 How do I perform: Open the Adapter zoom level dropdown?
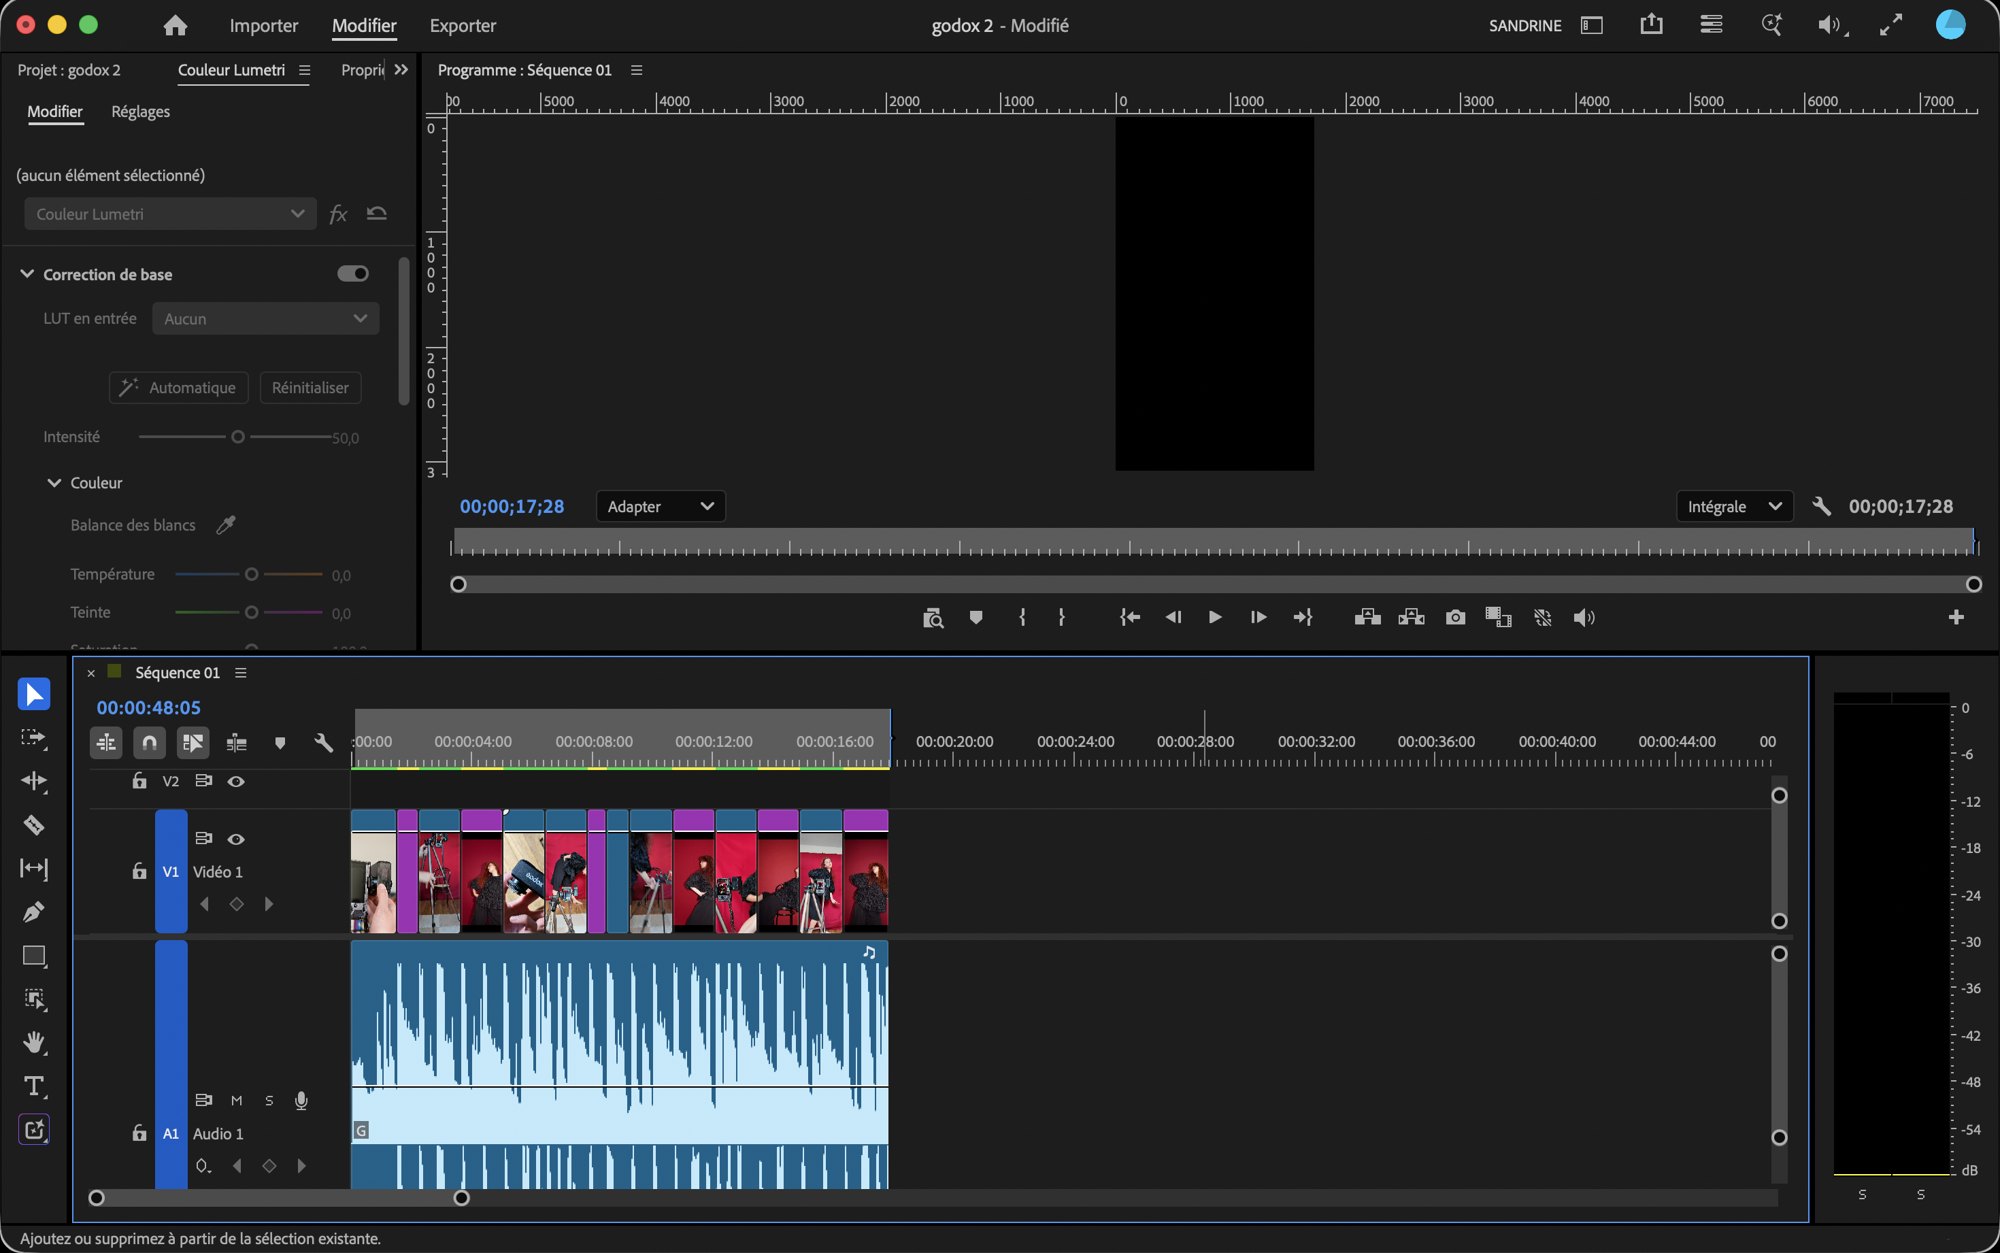click(x=660, y=507)
